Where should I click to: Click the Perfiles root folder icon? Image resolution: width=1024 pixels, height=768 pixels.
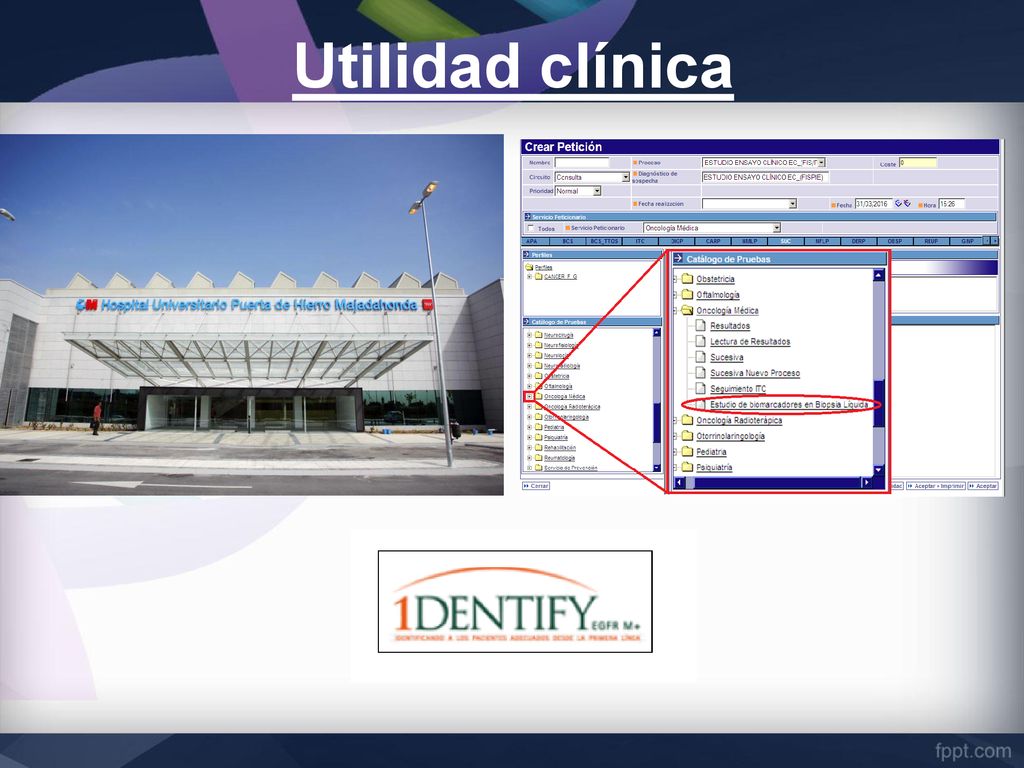530,267
